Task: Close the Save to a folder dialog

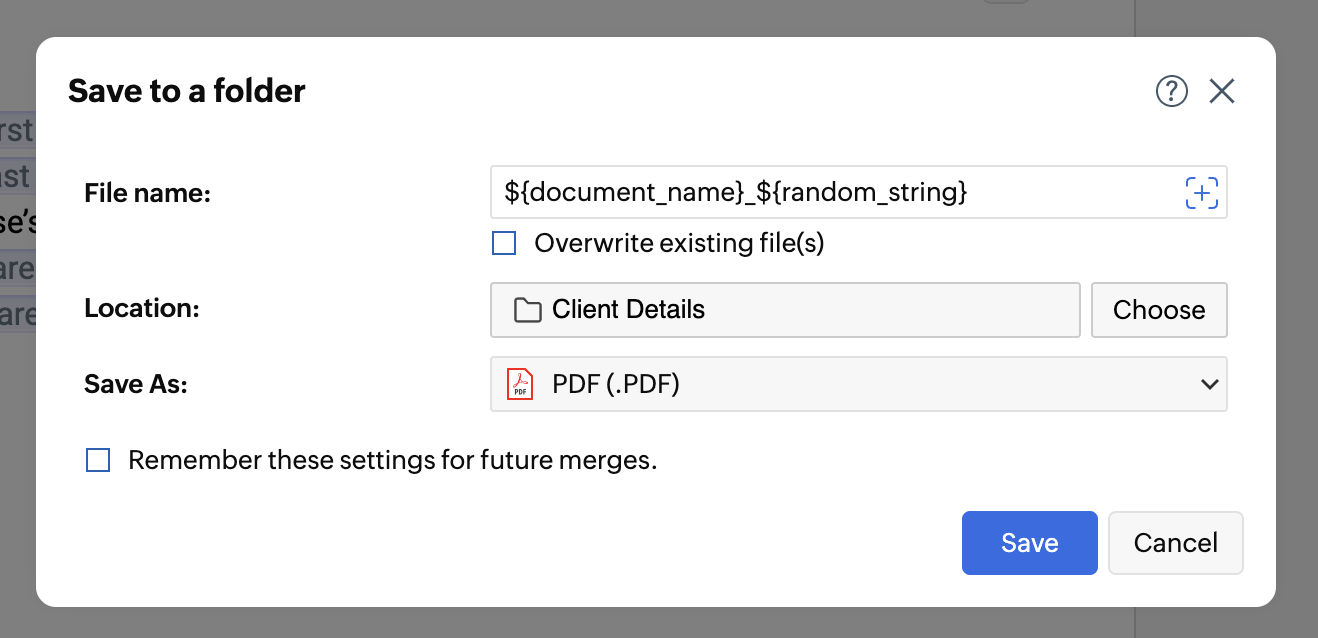Action: (1222, 92)
